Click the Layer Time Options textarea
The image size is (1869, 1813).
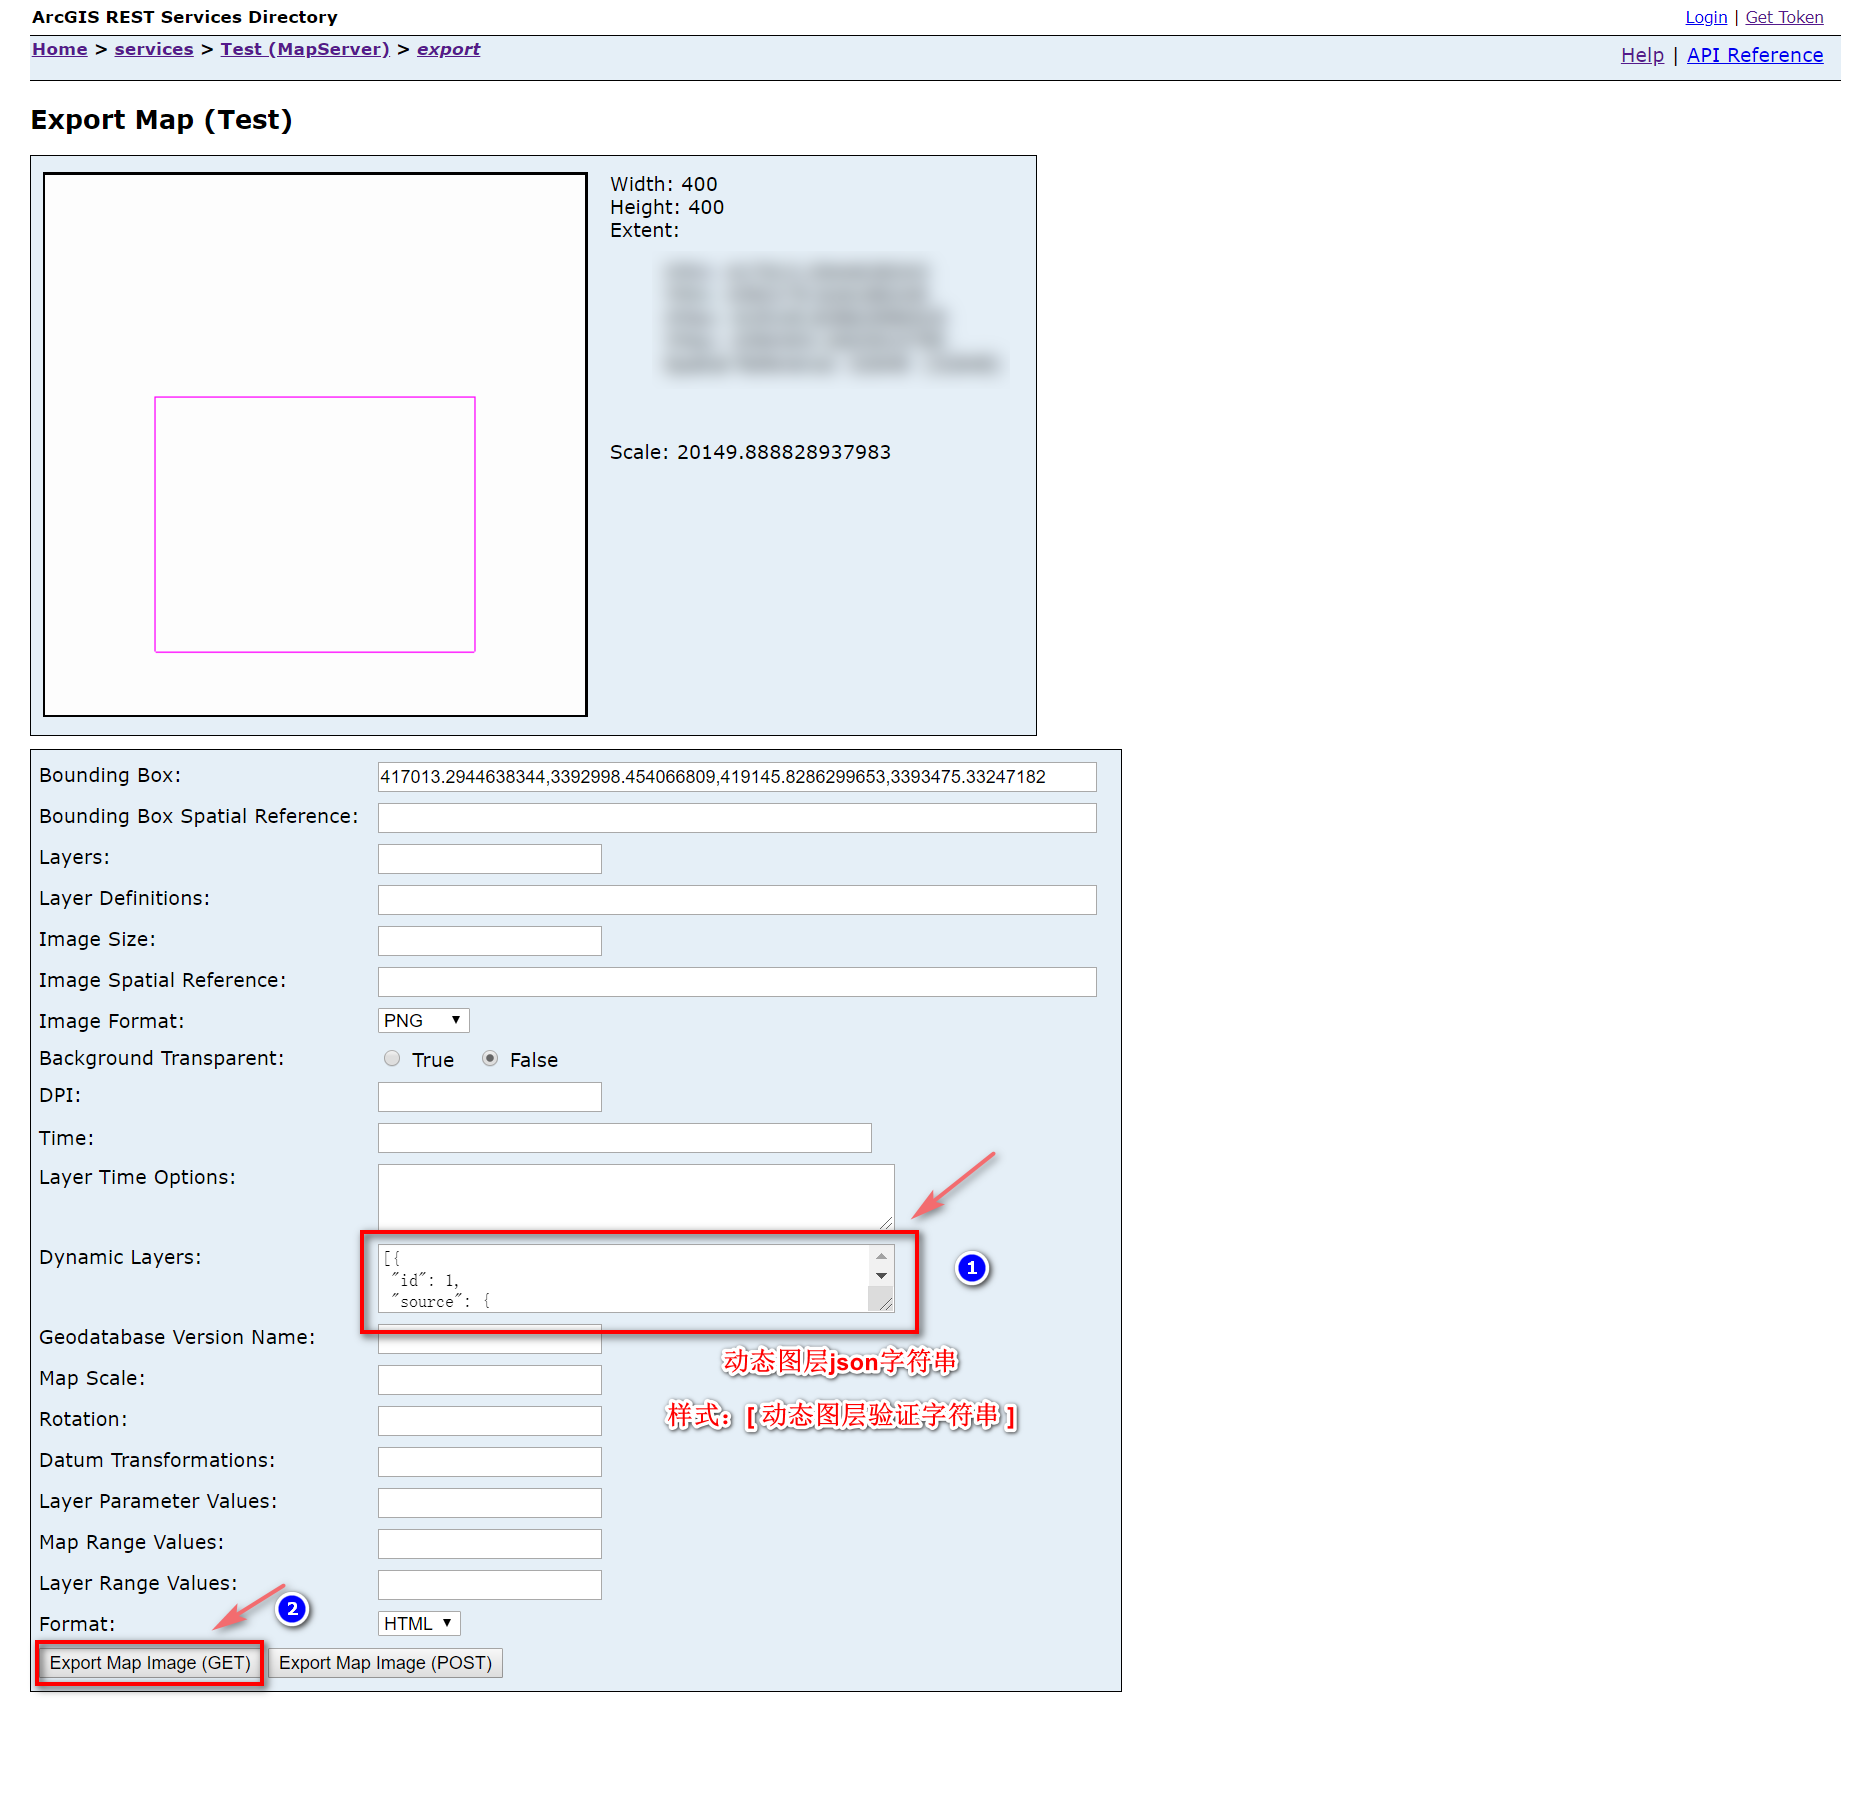coord(636,1197)
